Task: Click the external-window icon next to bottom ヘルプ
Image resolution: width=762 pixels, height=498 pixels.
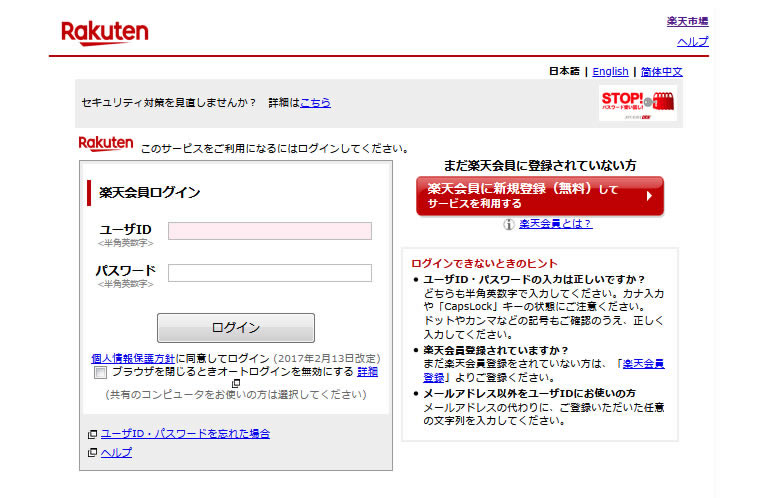Action: point(92,453)
